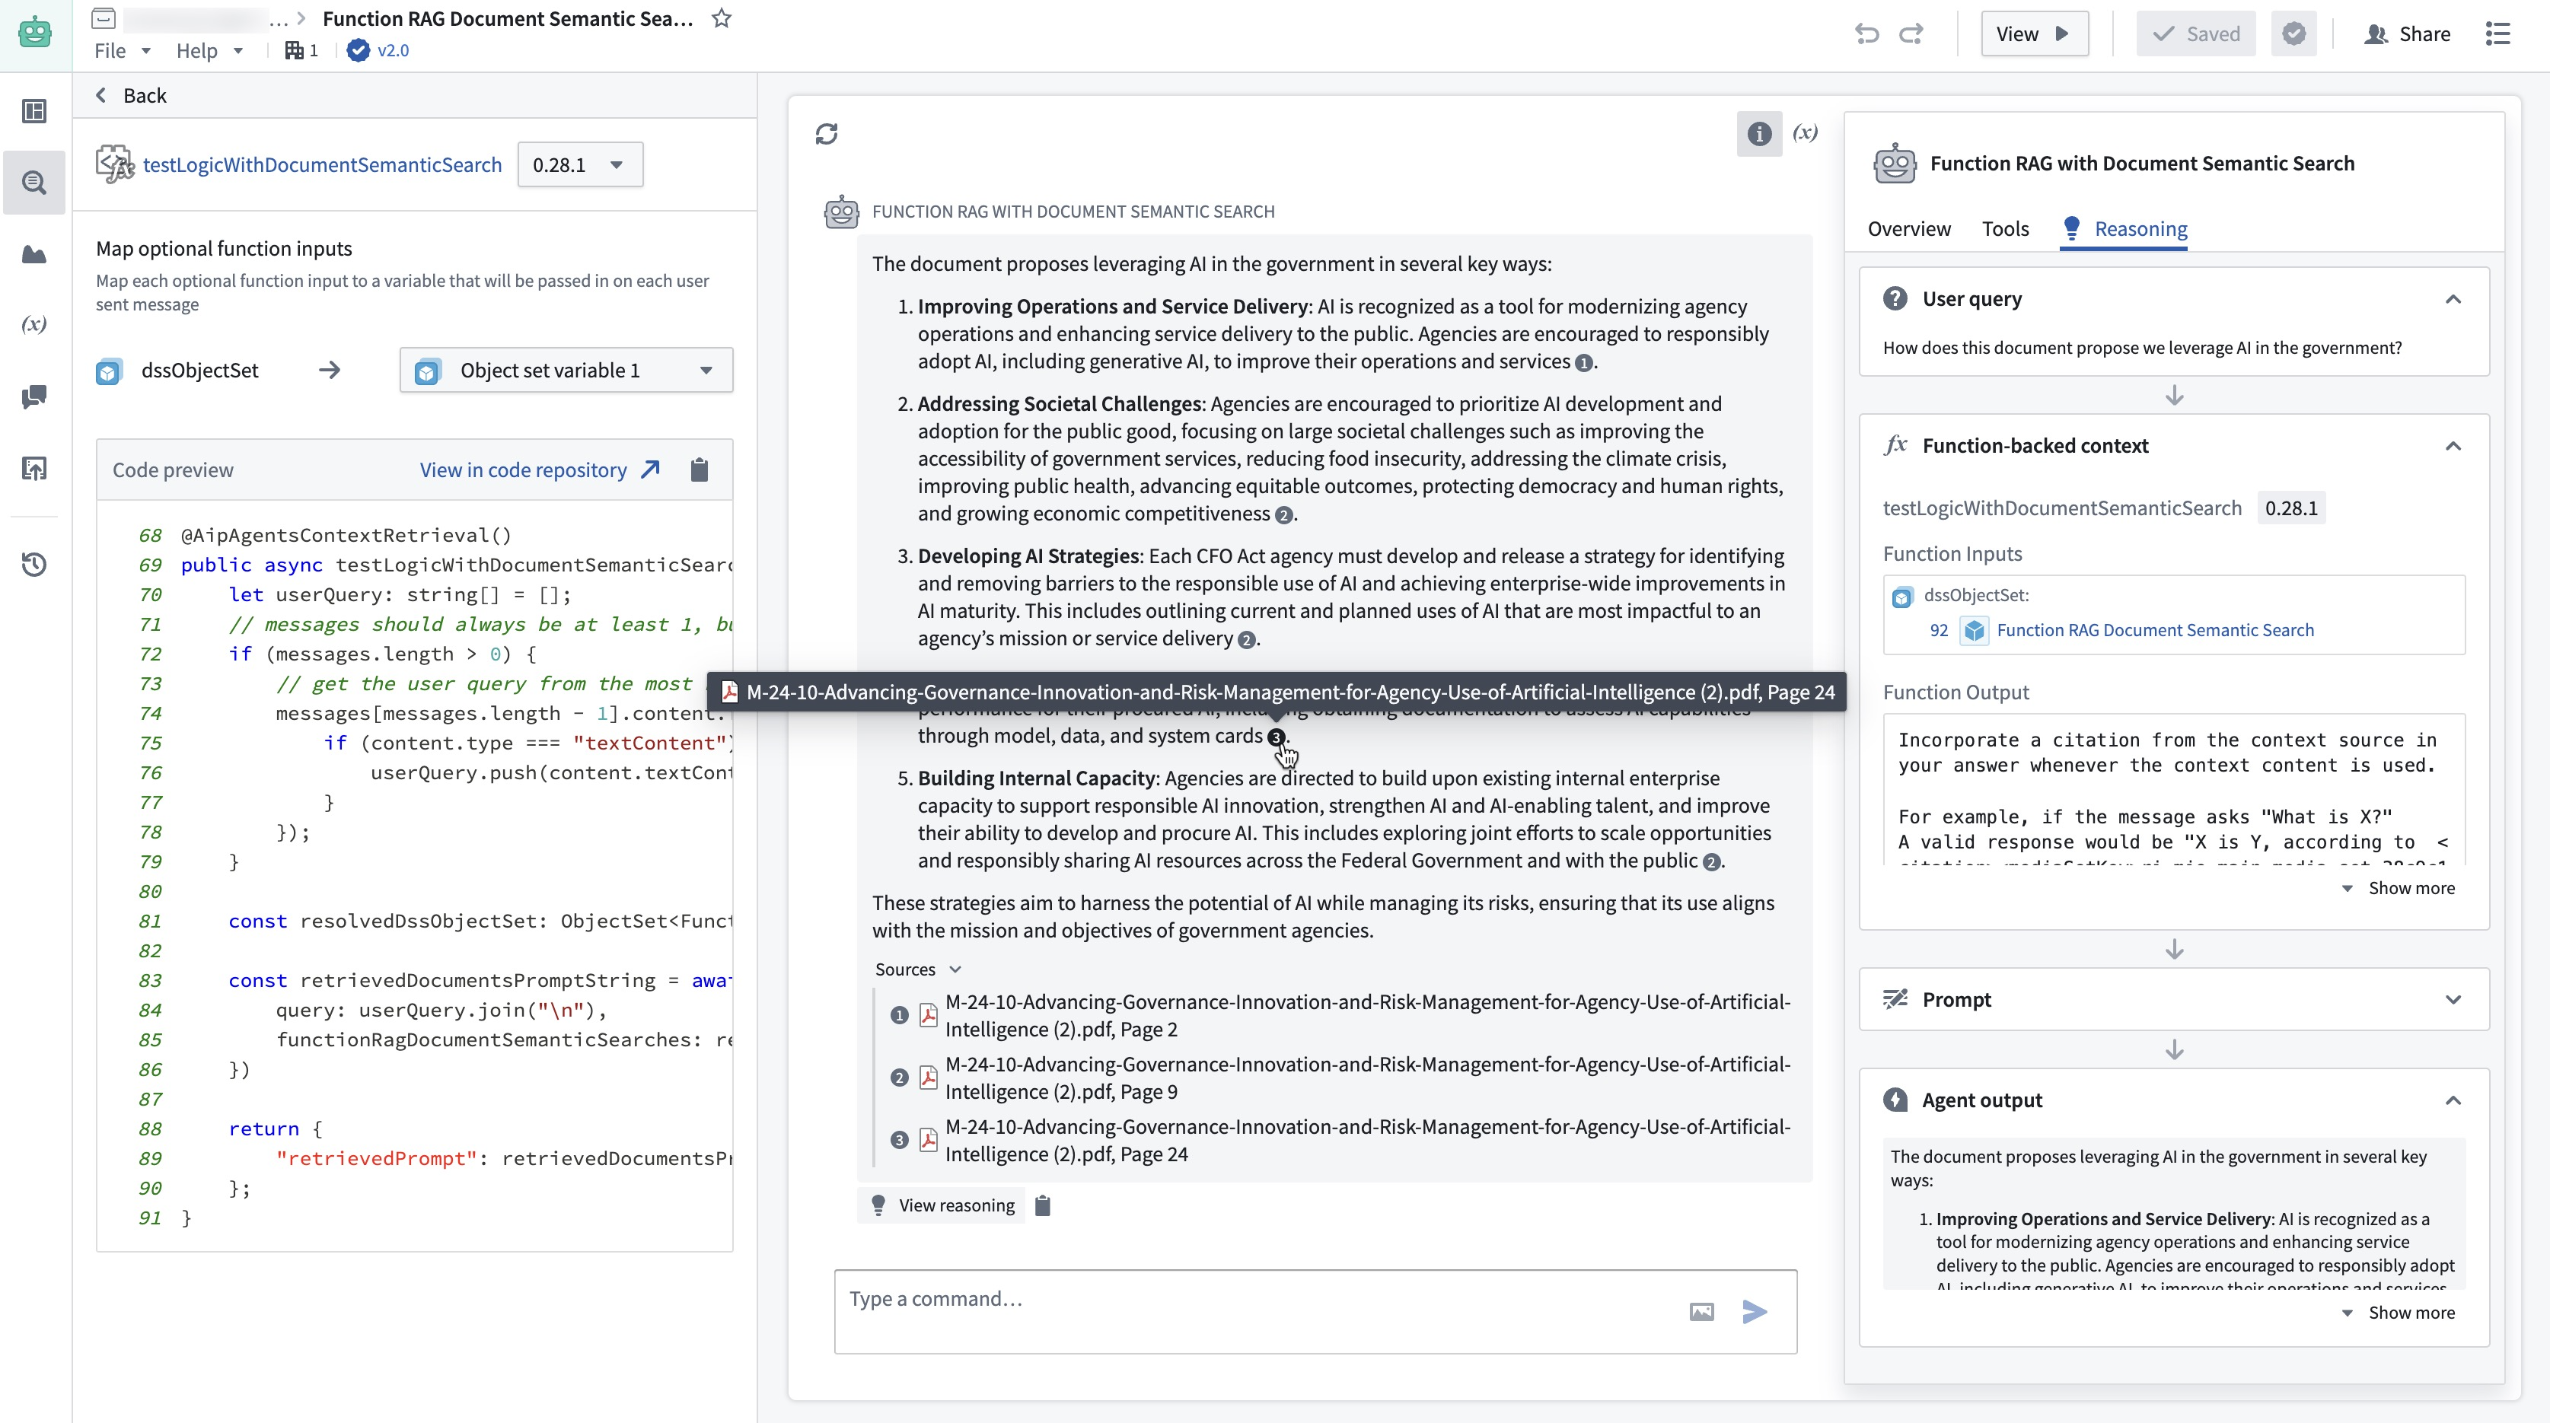The image size is (2550, 1423).
Task: Switch to the Tools tab
Action: pos(2005,229)
